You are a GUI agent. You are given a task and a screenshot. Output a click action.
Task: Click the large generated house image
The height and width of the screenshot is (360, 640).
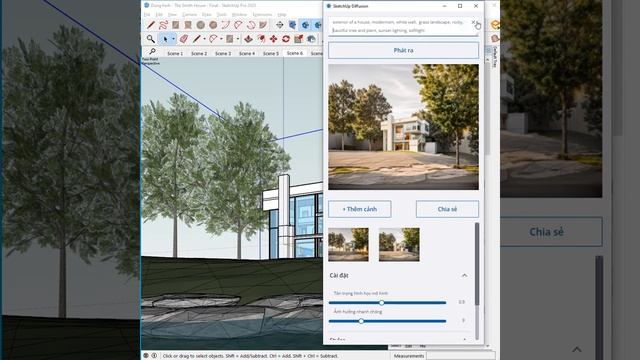403,127
